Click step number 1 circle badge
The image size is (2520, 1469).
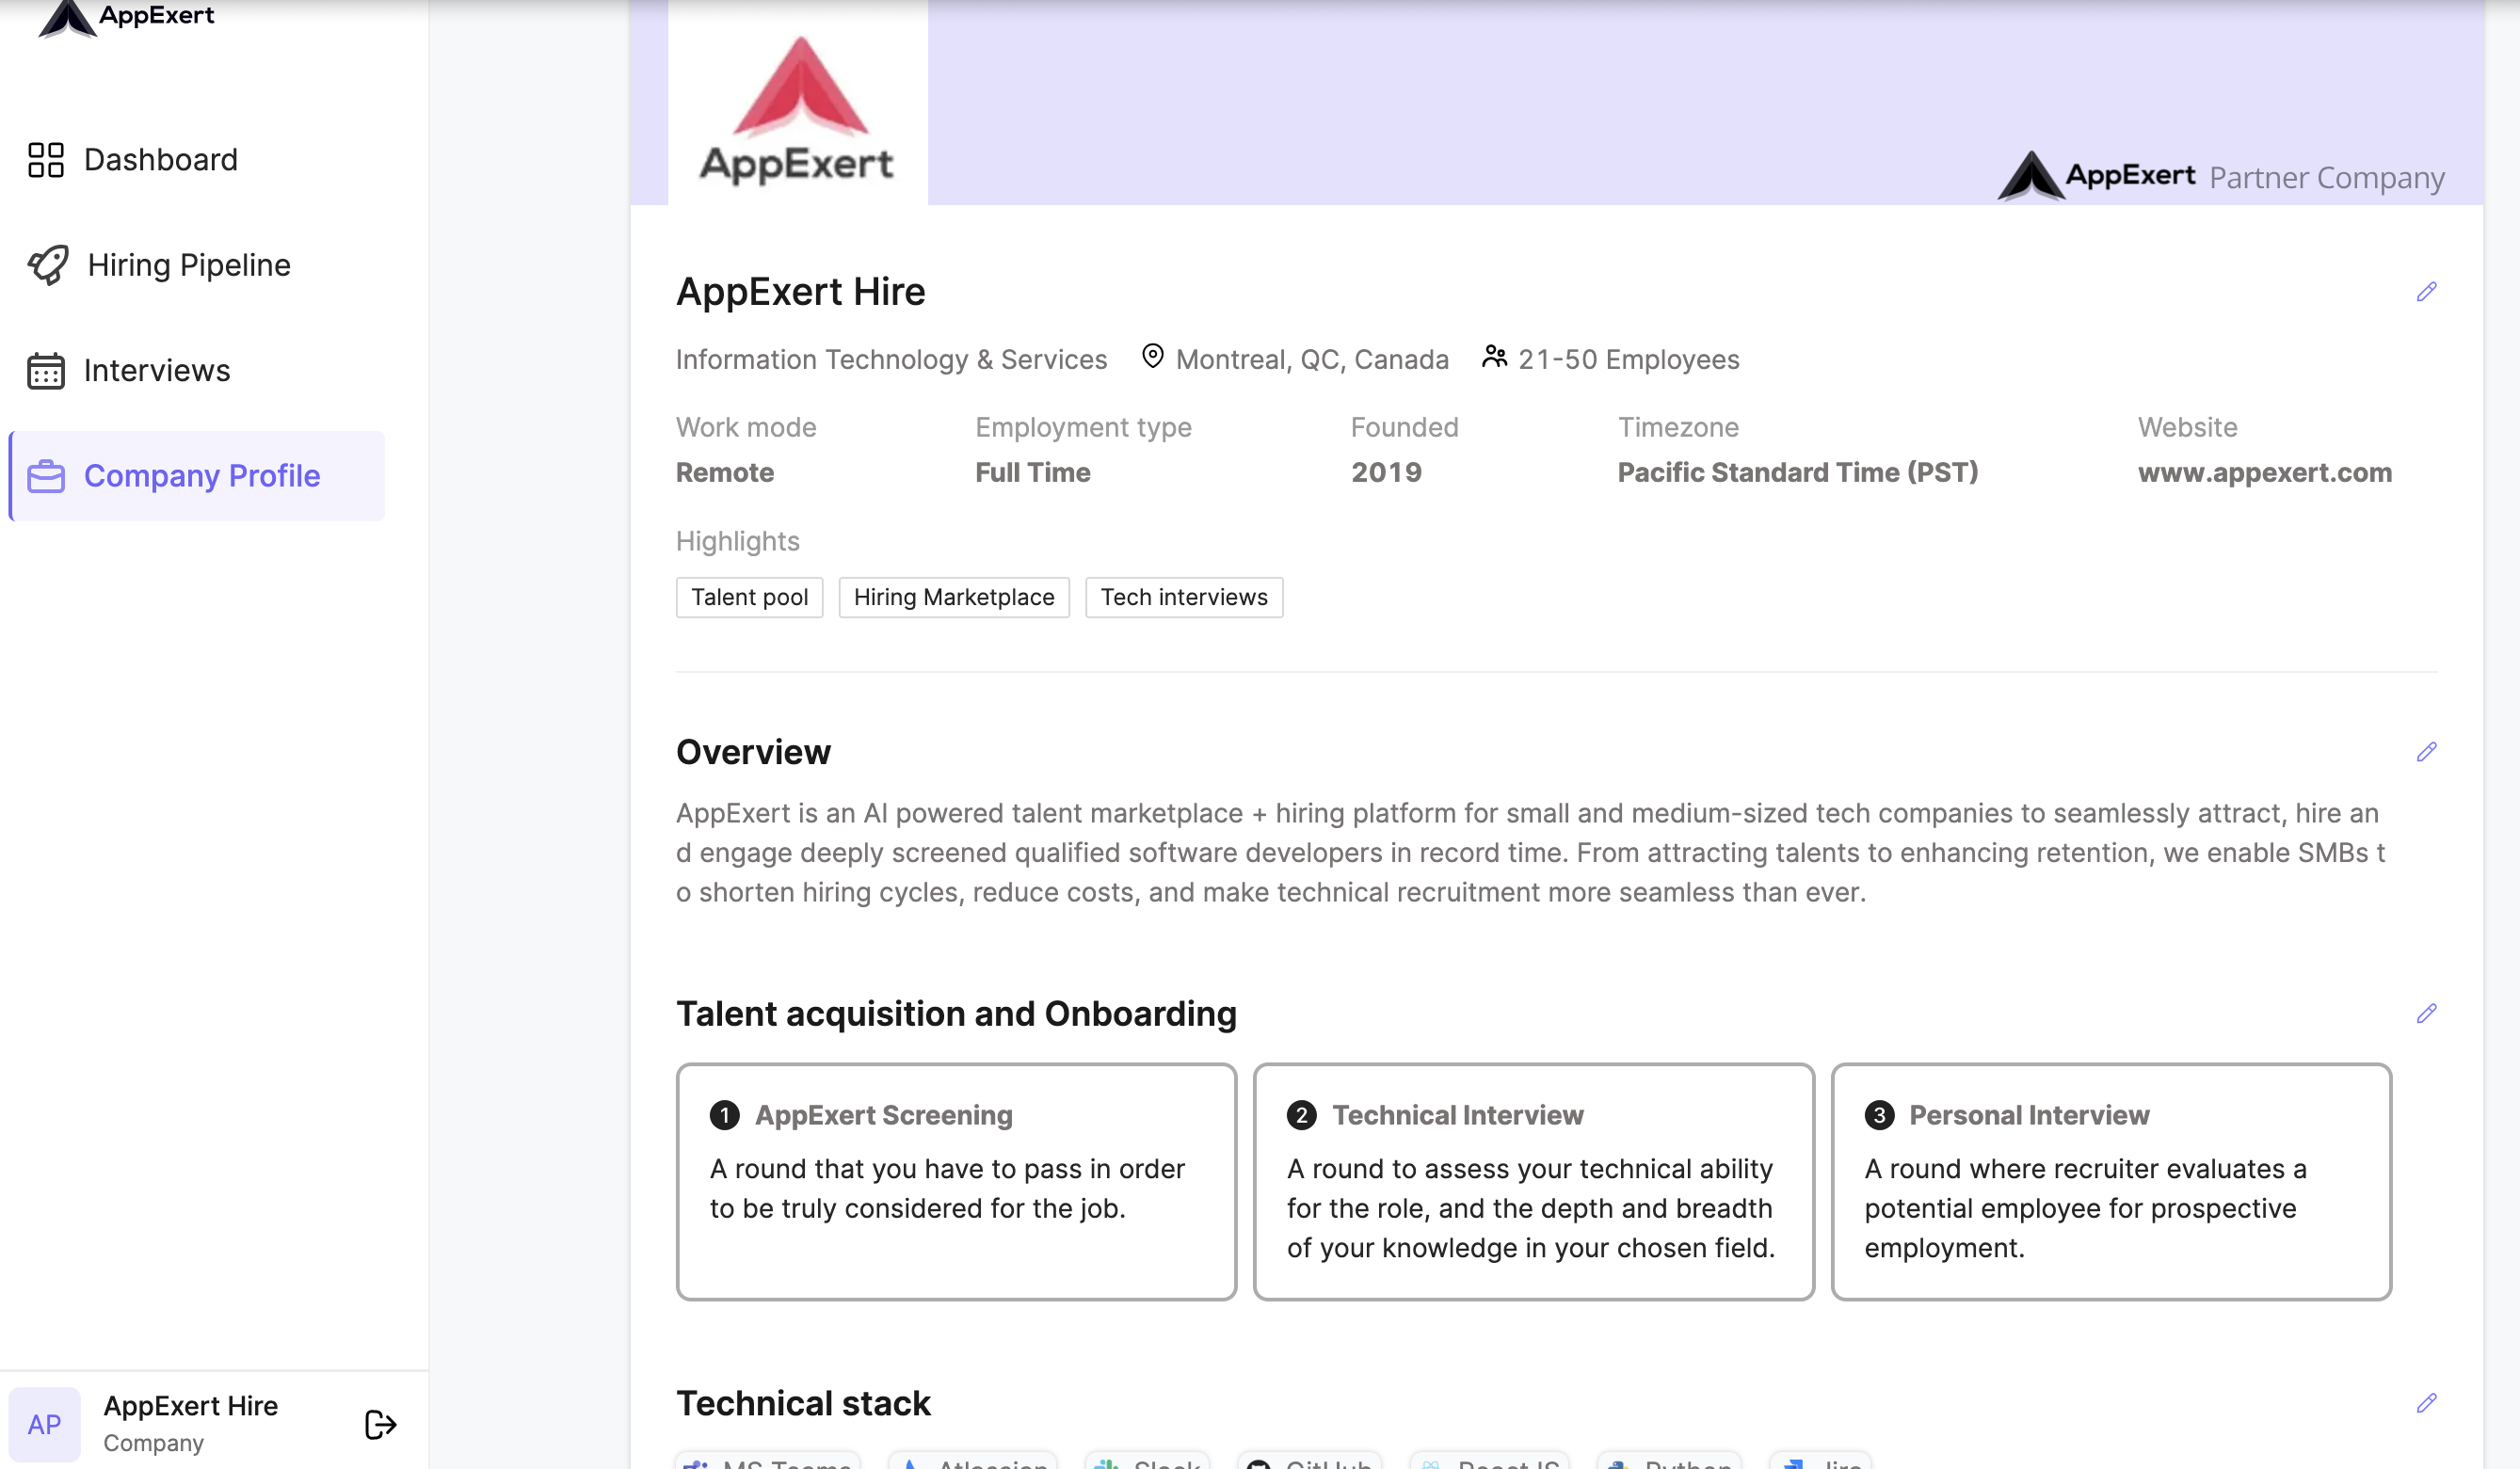724,1115
